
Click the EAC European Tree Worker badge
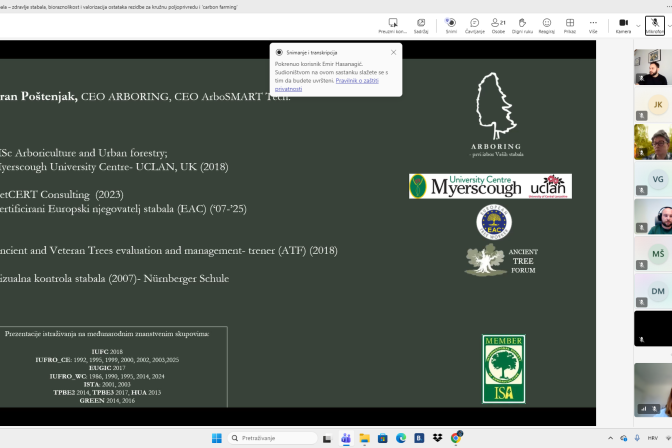[494, 222]
